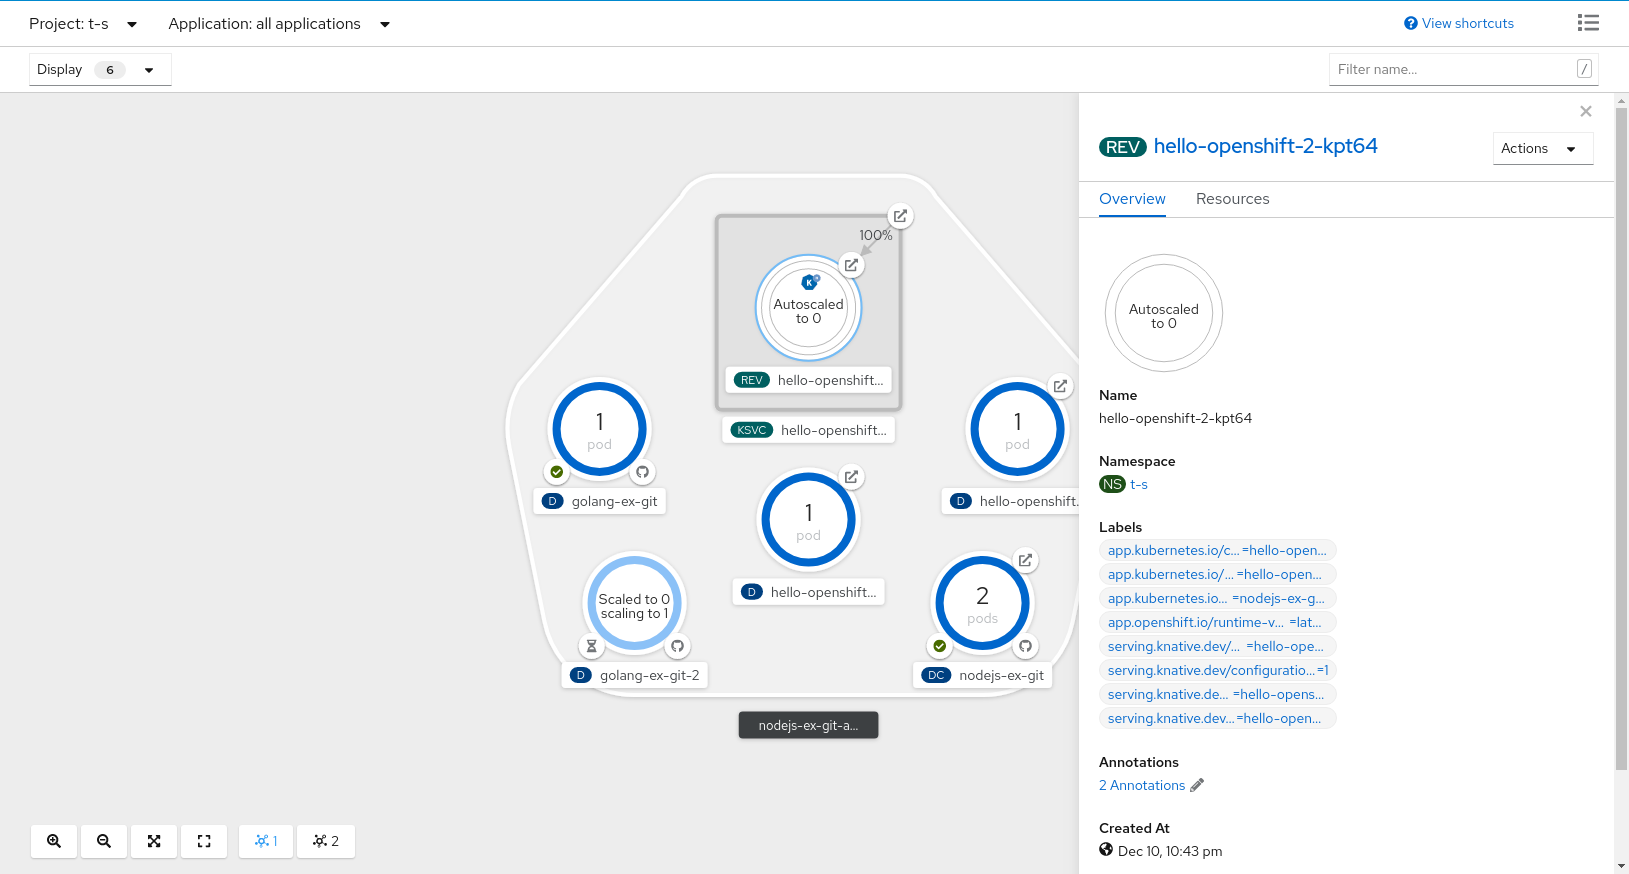
Task: Open URL of center hello-openshift deployment
Action: point(851,477)
